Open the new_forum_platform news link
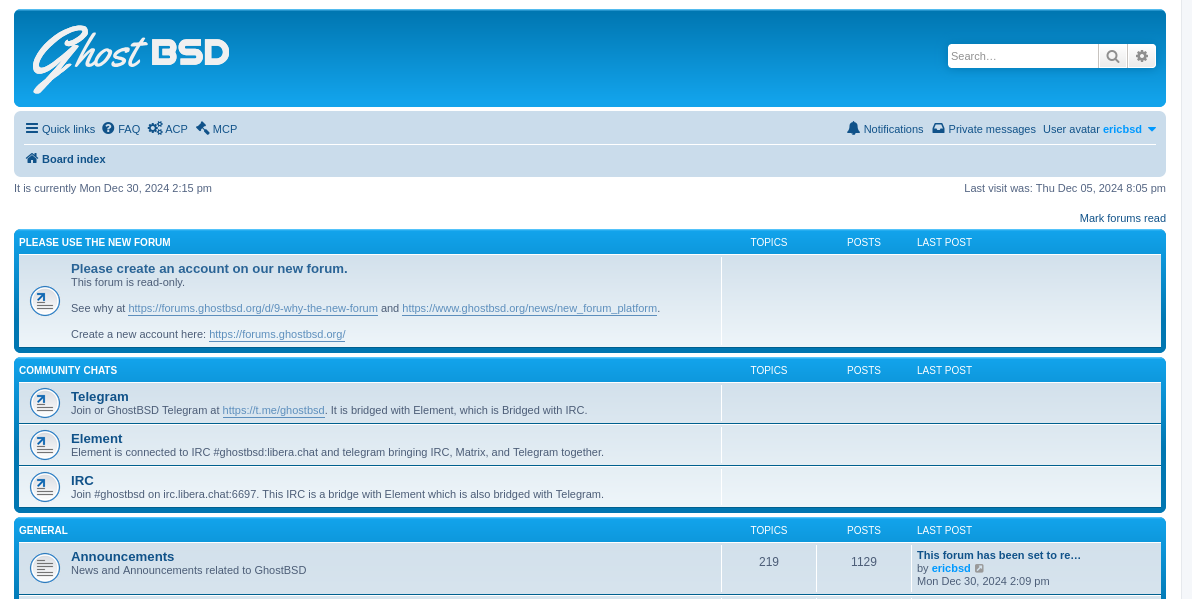The width and height of the screenshot is (1192, 599). tap(529, 308)
